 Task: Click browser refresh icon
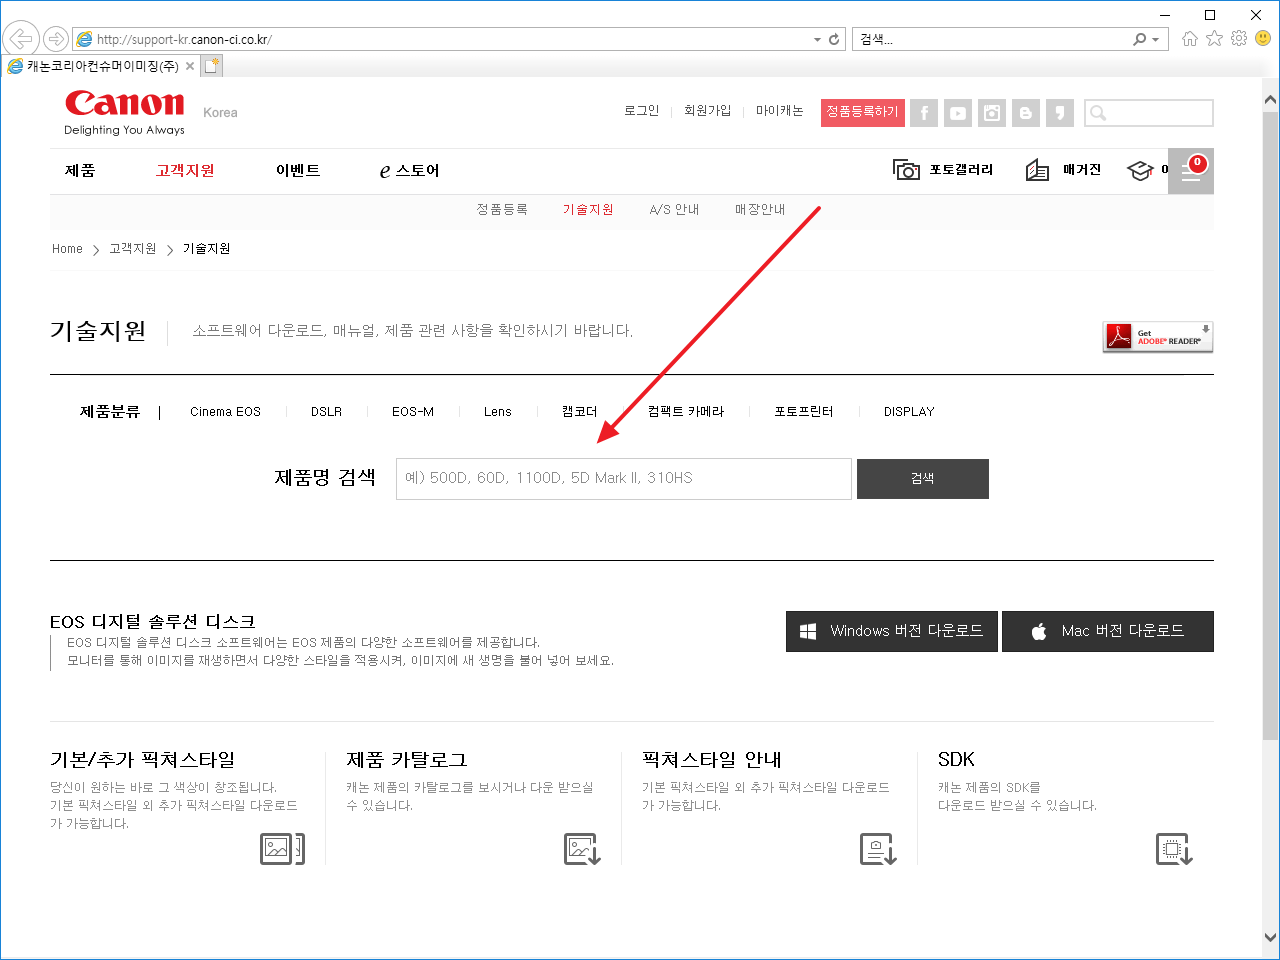click(834, 39)
